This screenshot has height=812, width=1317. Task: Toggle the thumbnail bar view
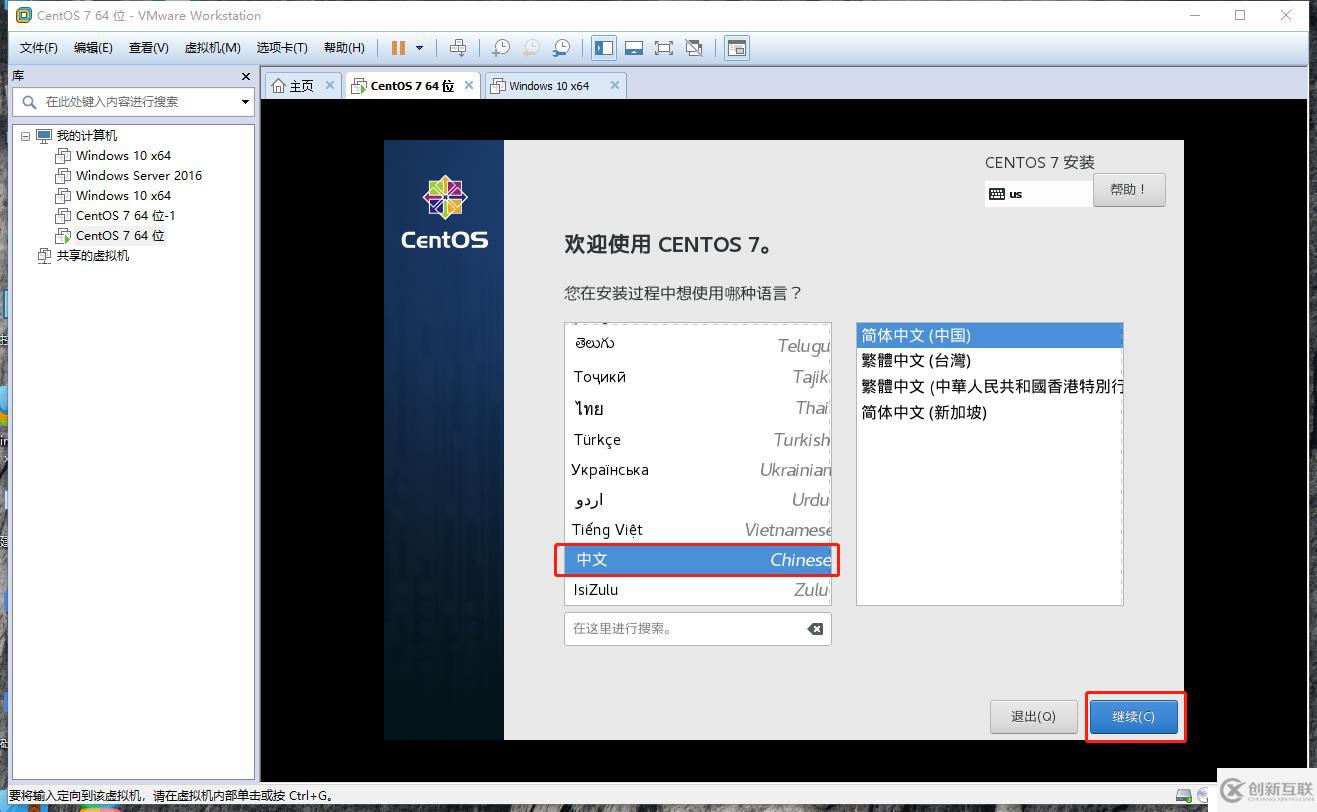(634, 48)
